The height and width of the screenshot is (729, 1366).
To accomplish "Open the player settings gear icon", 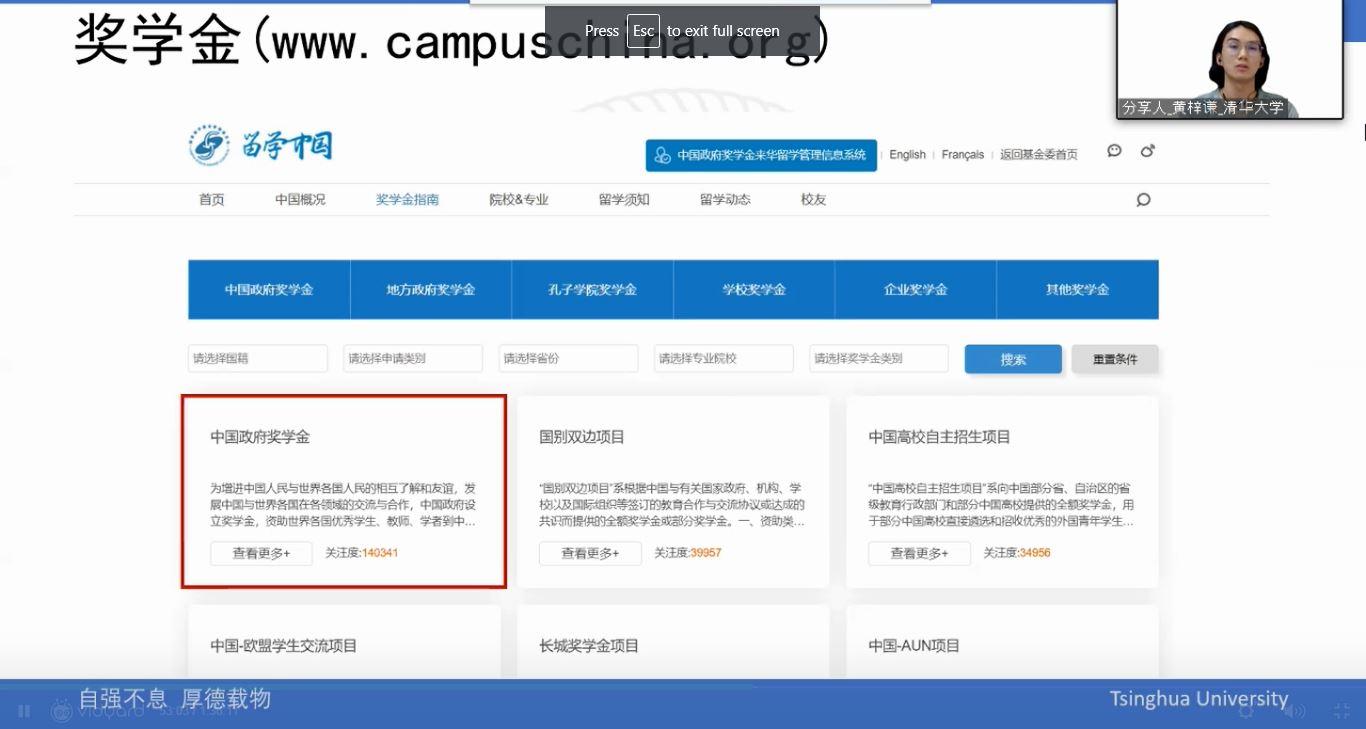I will point(1246,711).
